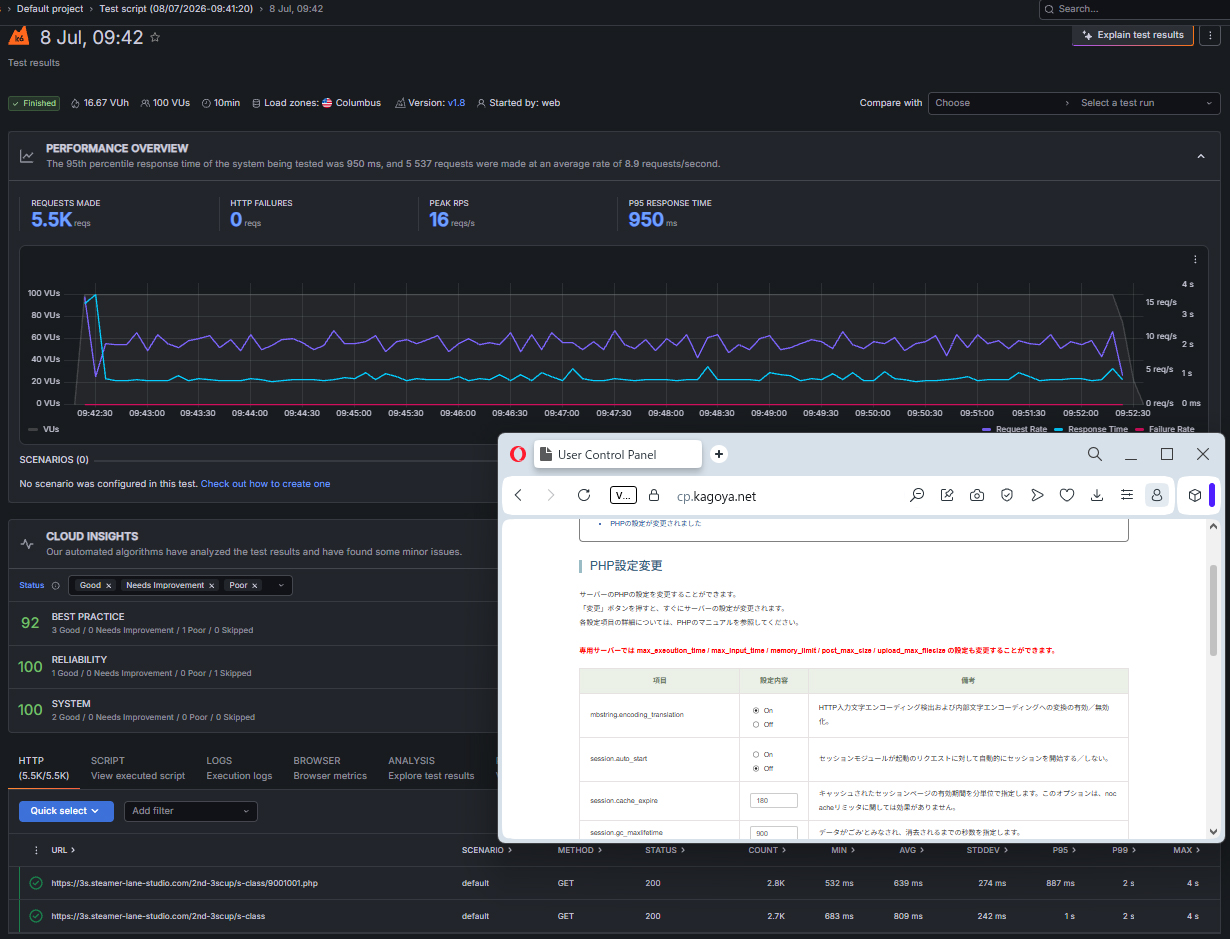Select On for session.auto_start
1230x939 pixels.
point(756,754)
